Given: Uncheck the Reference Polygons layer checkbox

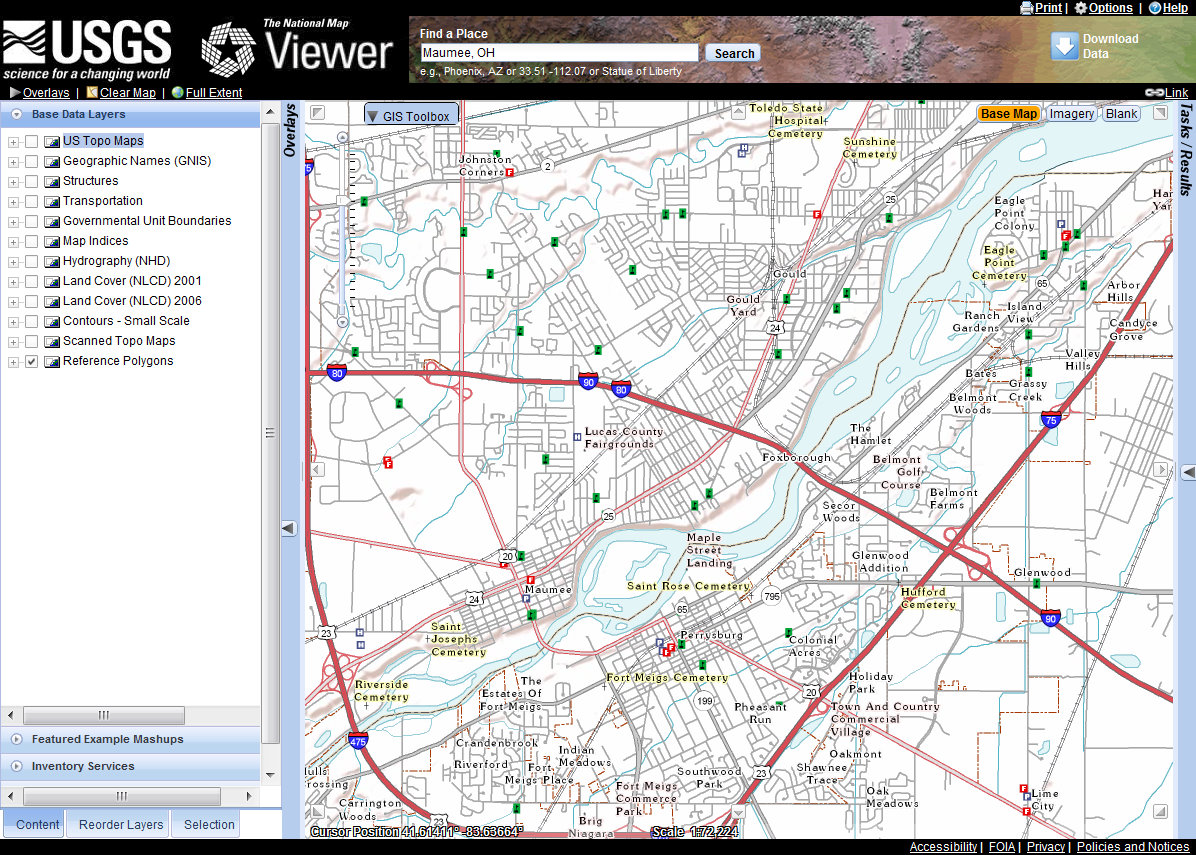Looking at the screenshot, I should click(x=32, y=361).
